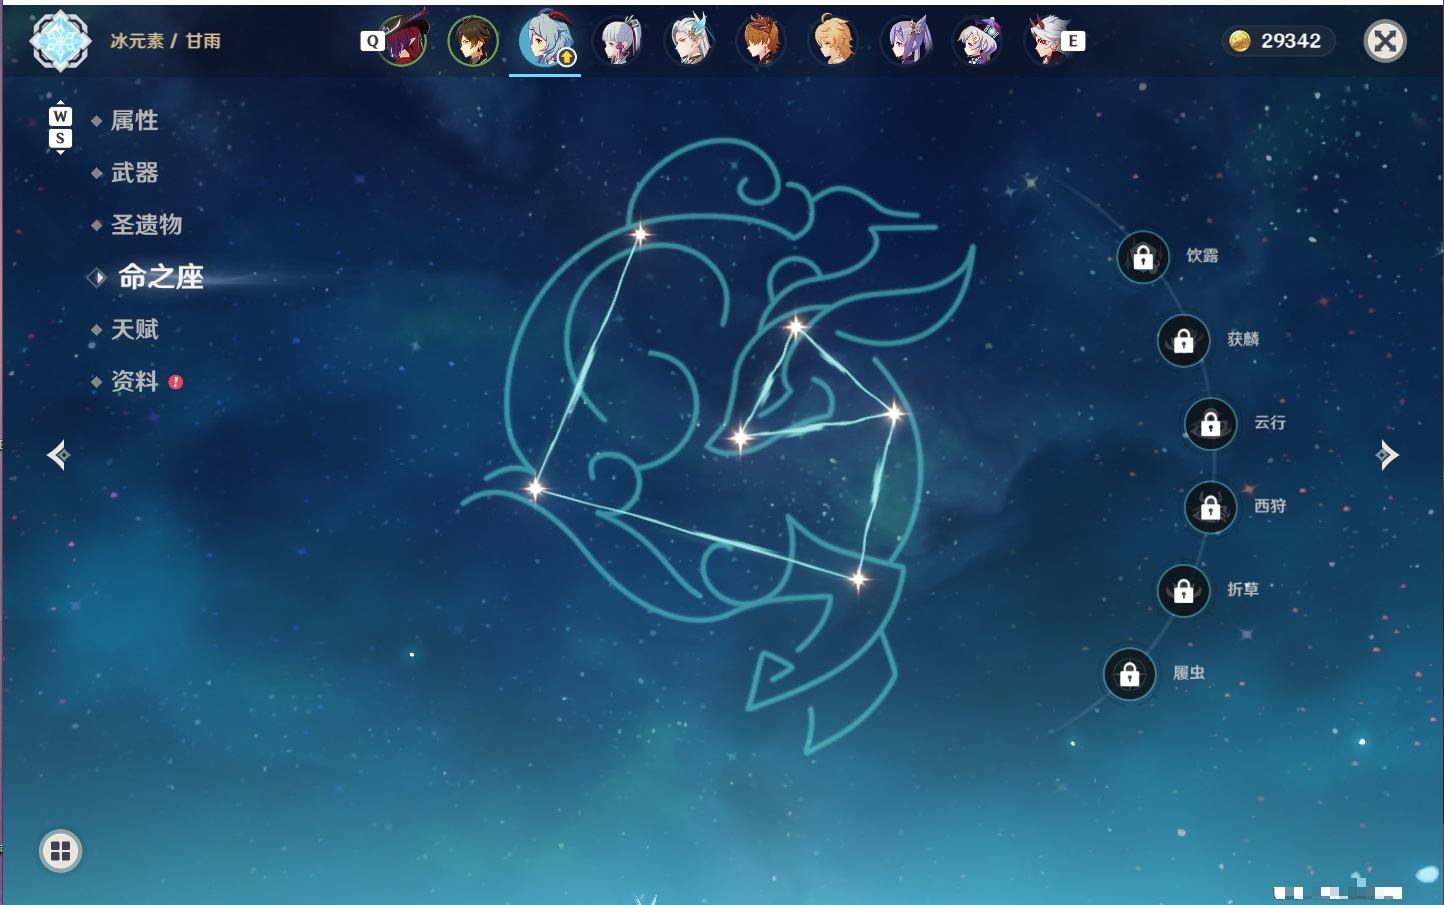Open the locked 云行 constellation node
Image resolution: width=1444 pixels, height=905 pixels.
1210,424
